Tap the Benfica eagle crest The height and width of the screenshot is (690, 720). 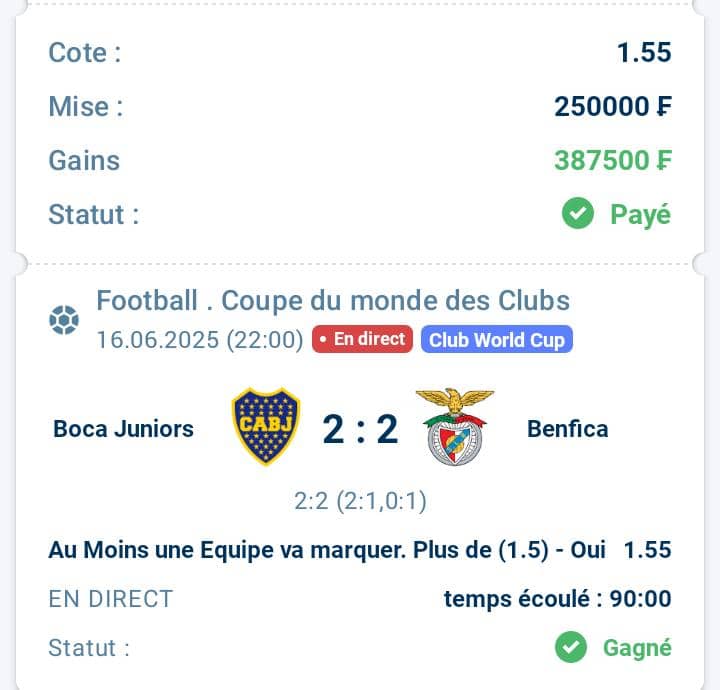coord(455,427)
